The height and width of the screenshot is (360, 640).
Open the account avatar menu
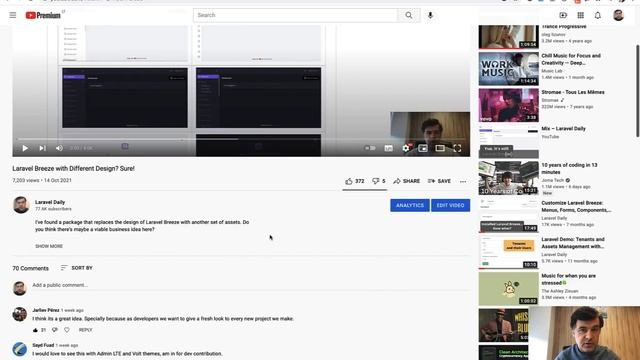[x=618, y=15]
